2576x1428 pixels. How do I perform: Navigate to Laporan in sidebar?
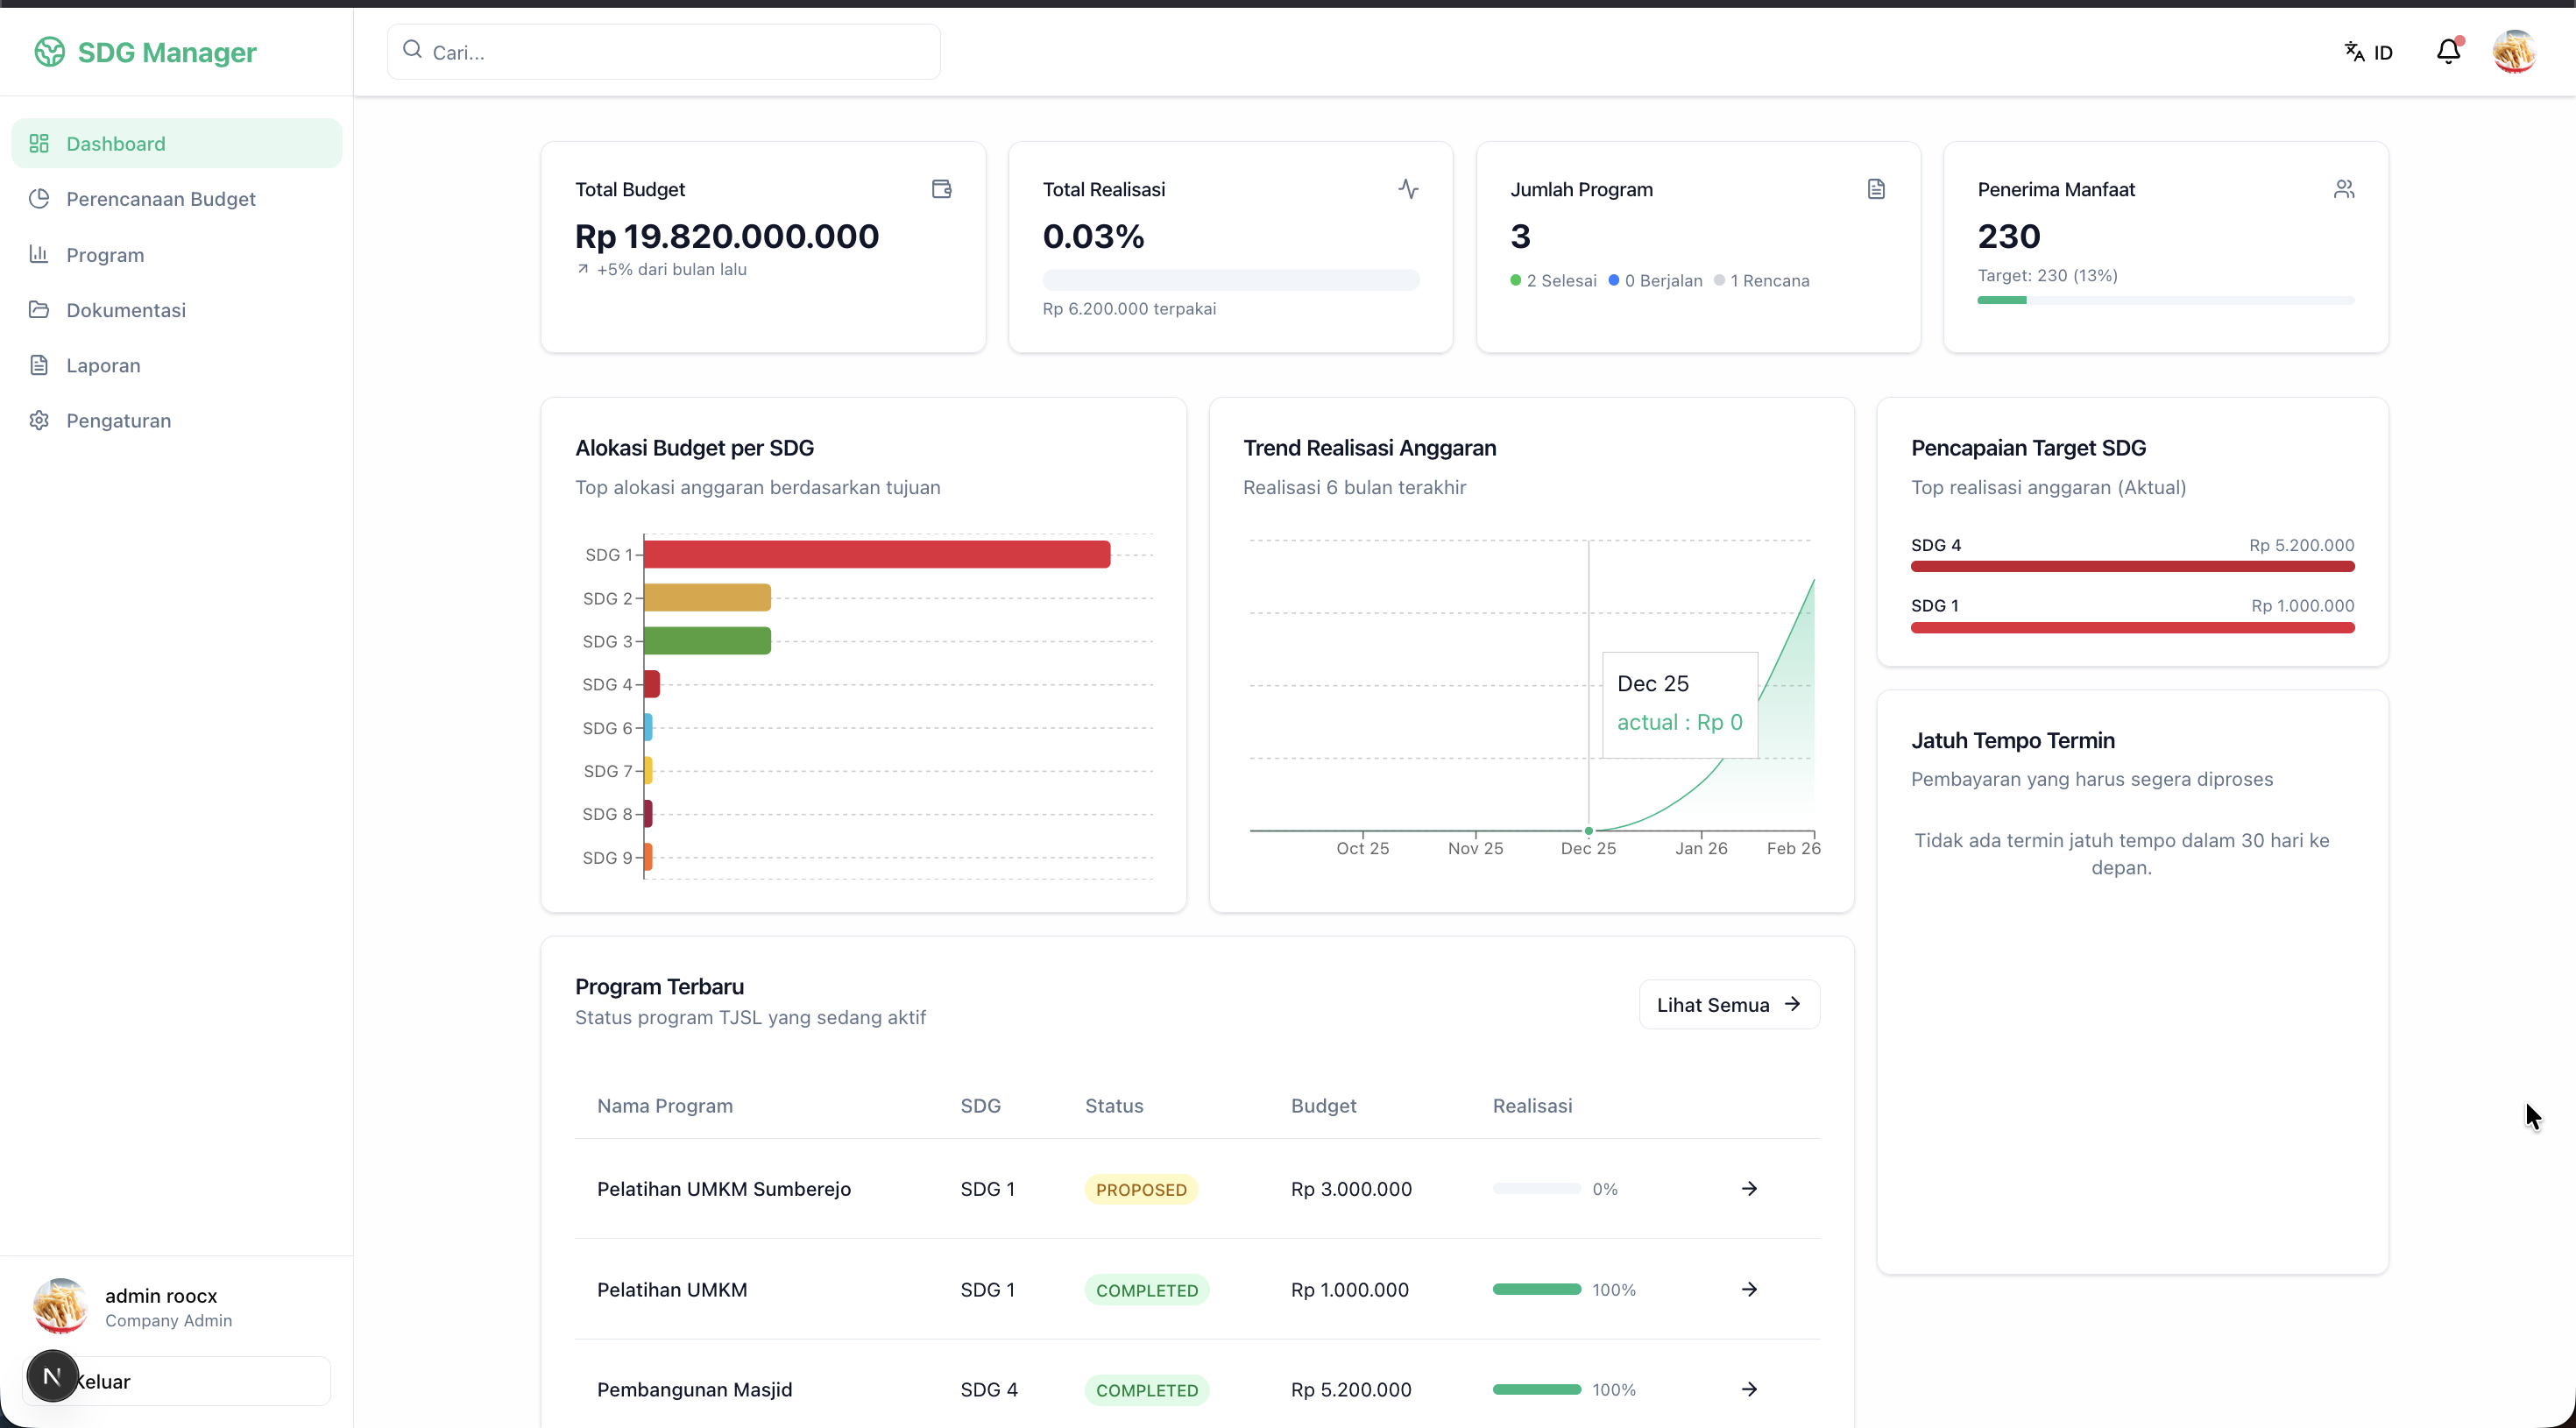pos(103,365)
